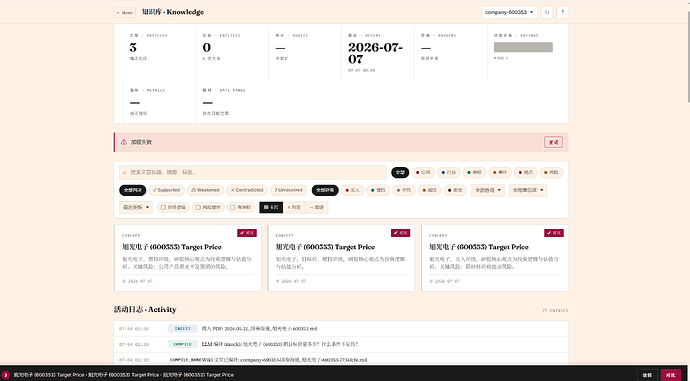
Task: Filter by the Weakened warning chip
Action: tap(206, 190)
